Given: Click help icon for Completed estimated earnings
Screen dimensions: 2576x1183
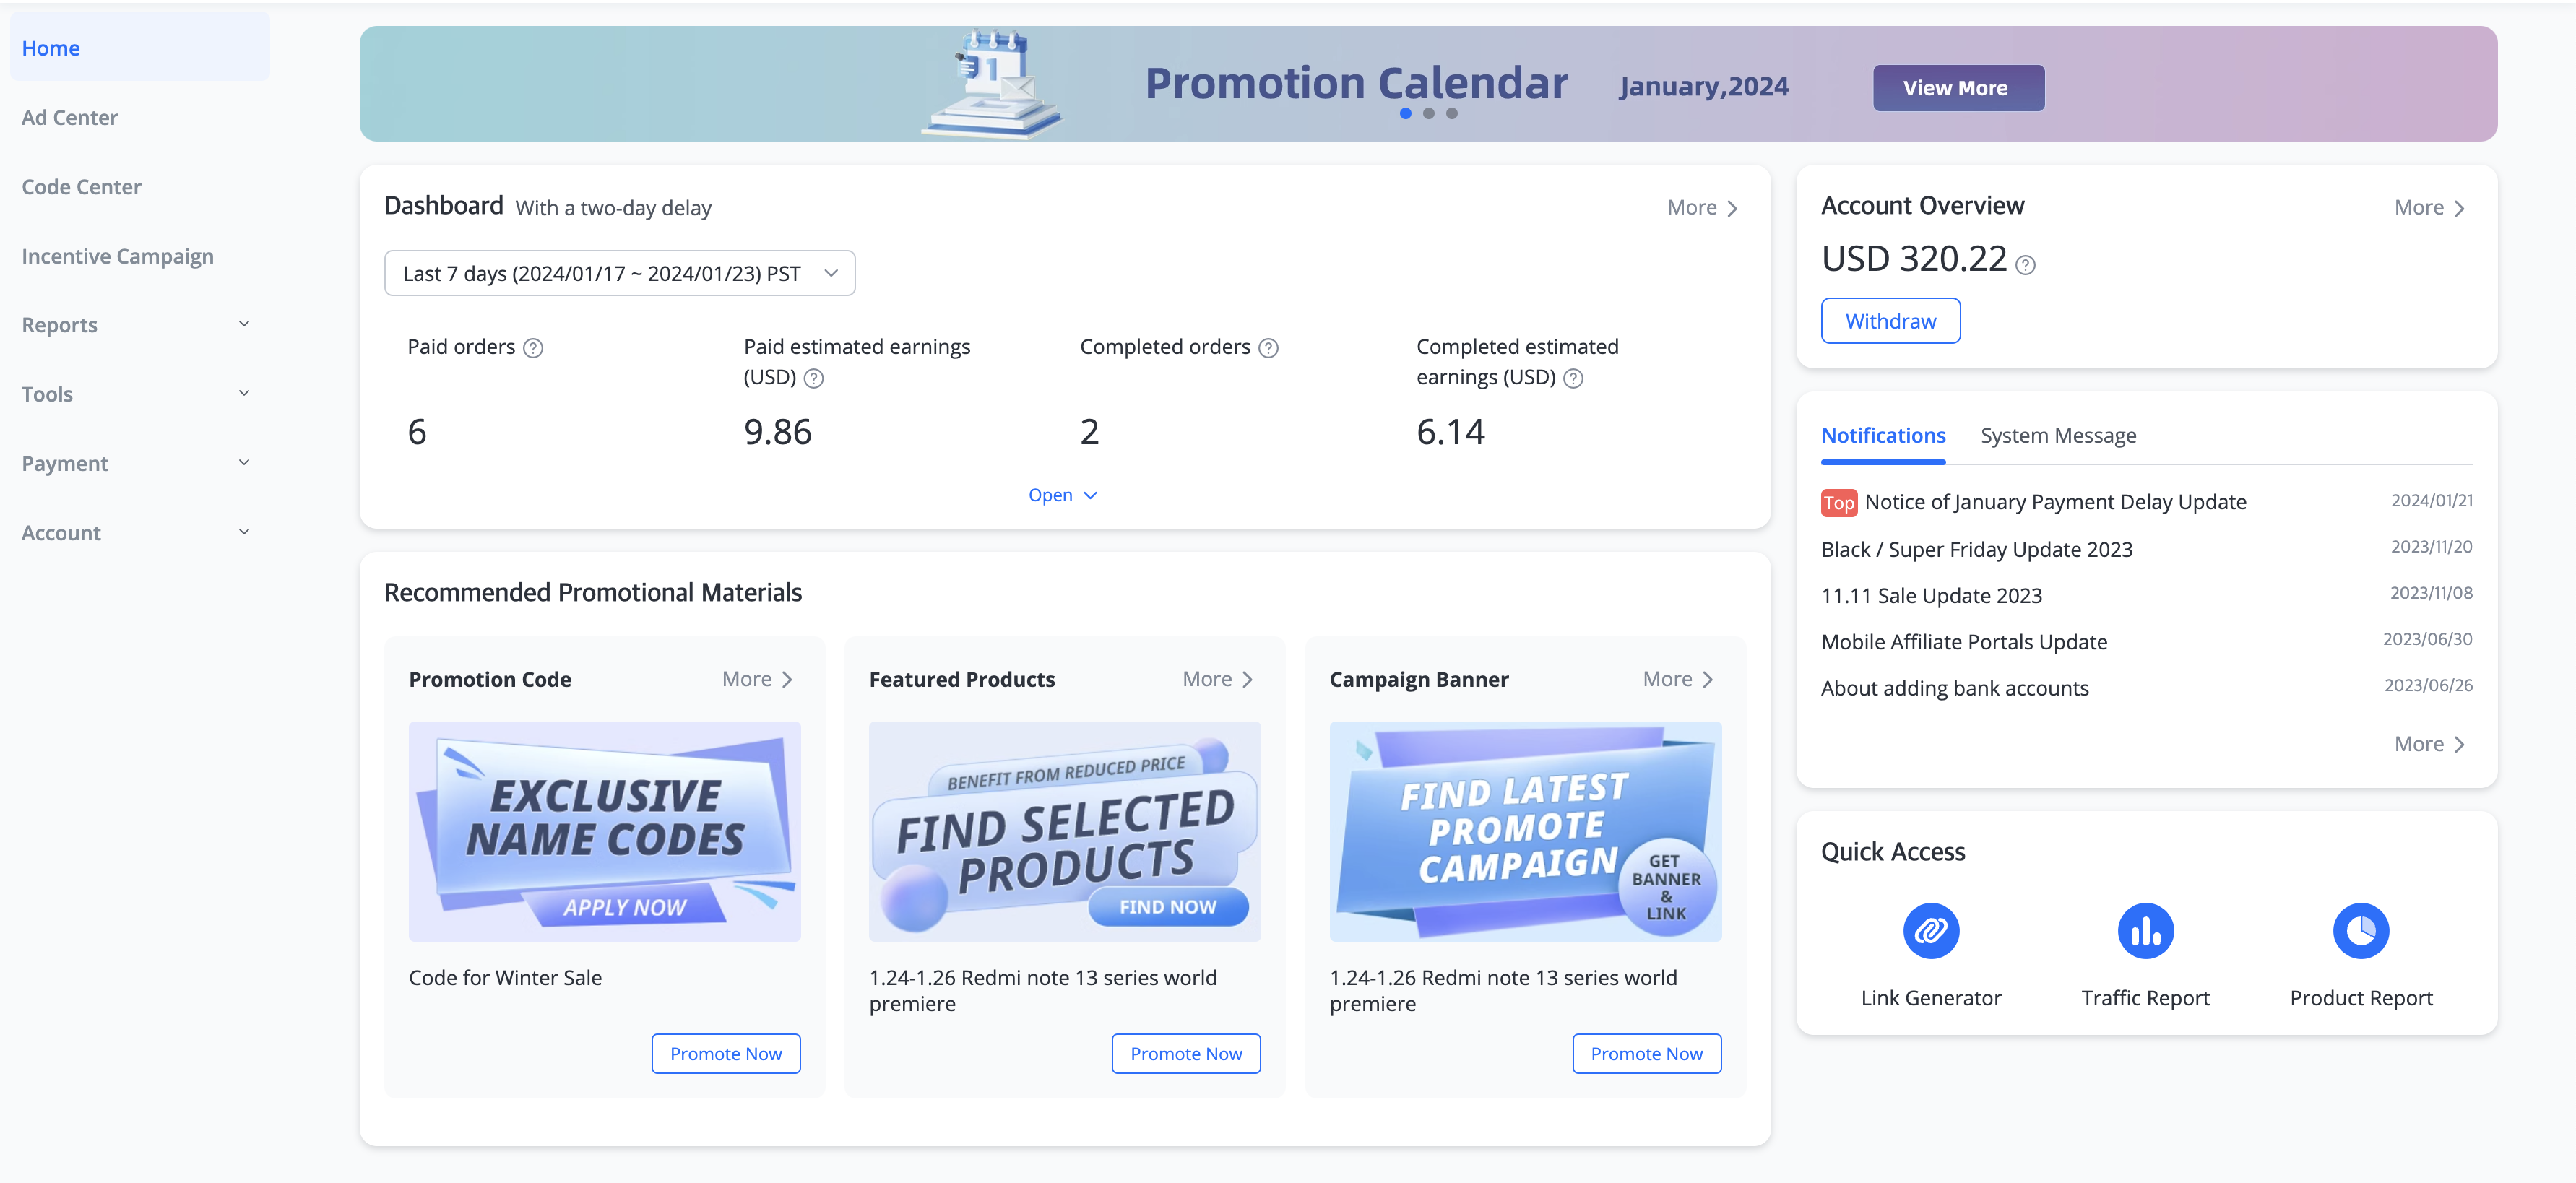Looking at the screenshot, I should (x=1573, y=378).
